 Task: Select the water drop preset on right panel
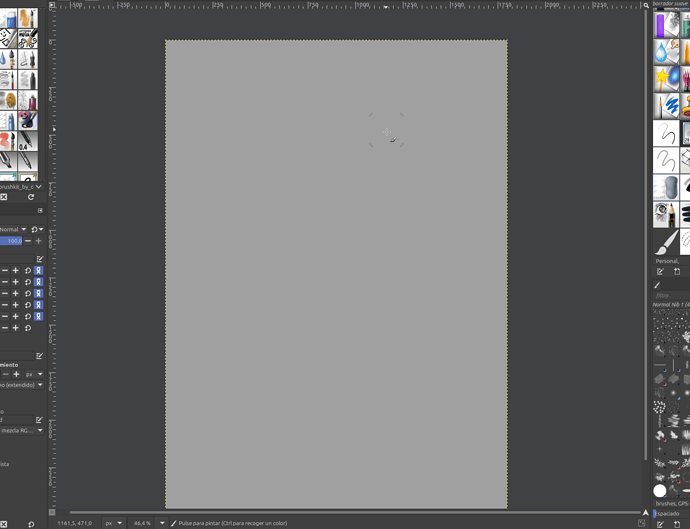(x=666, y=52)
